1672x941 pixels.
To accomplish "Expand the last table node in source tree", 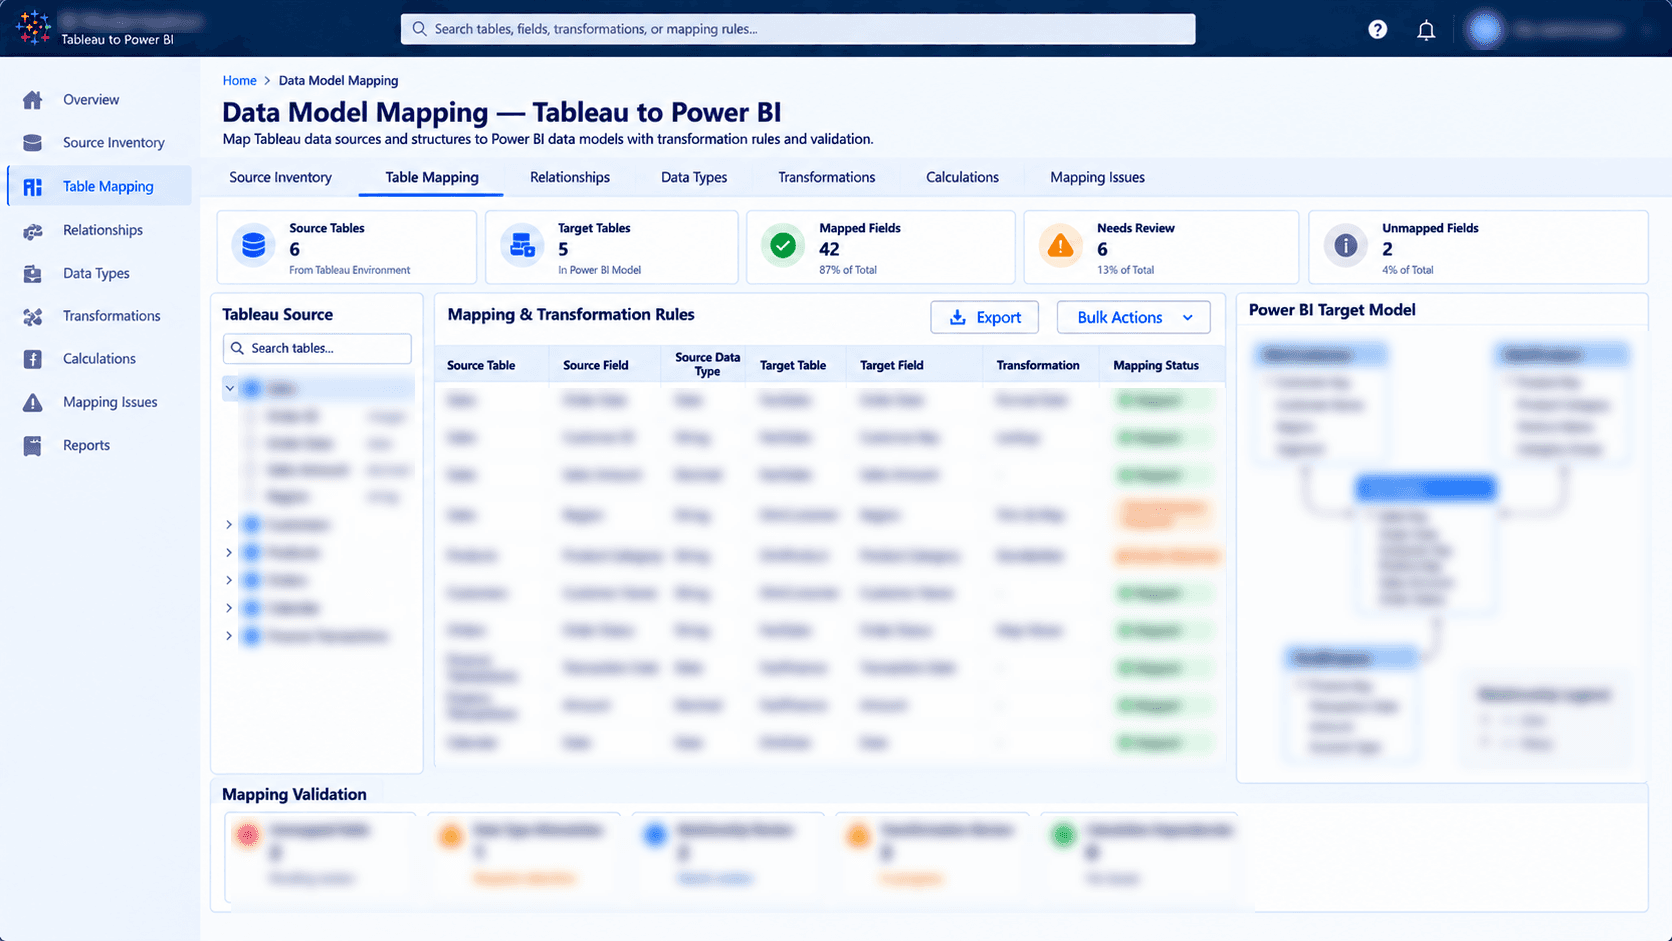I will (229, 636).
